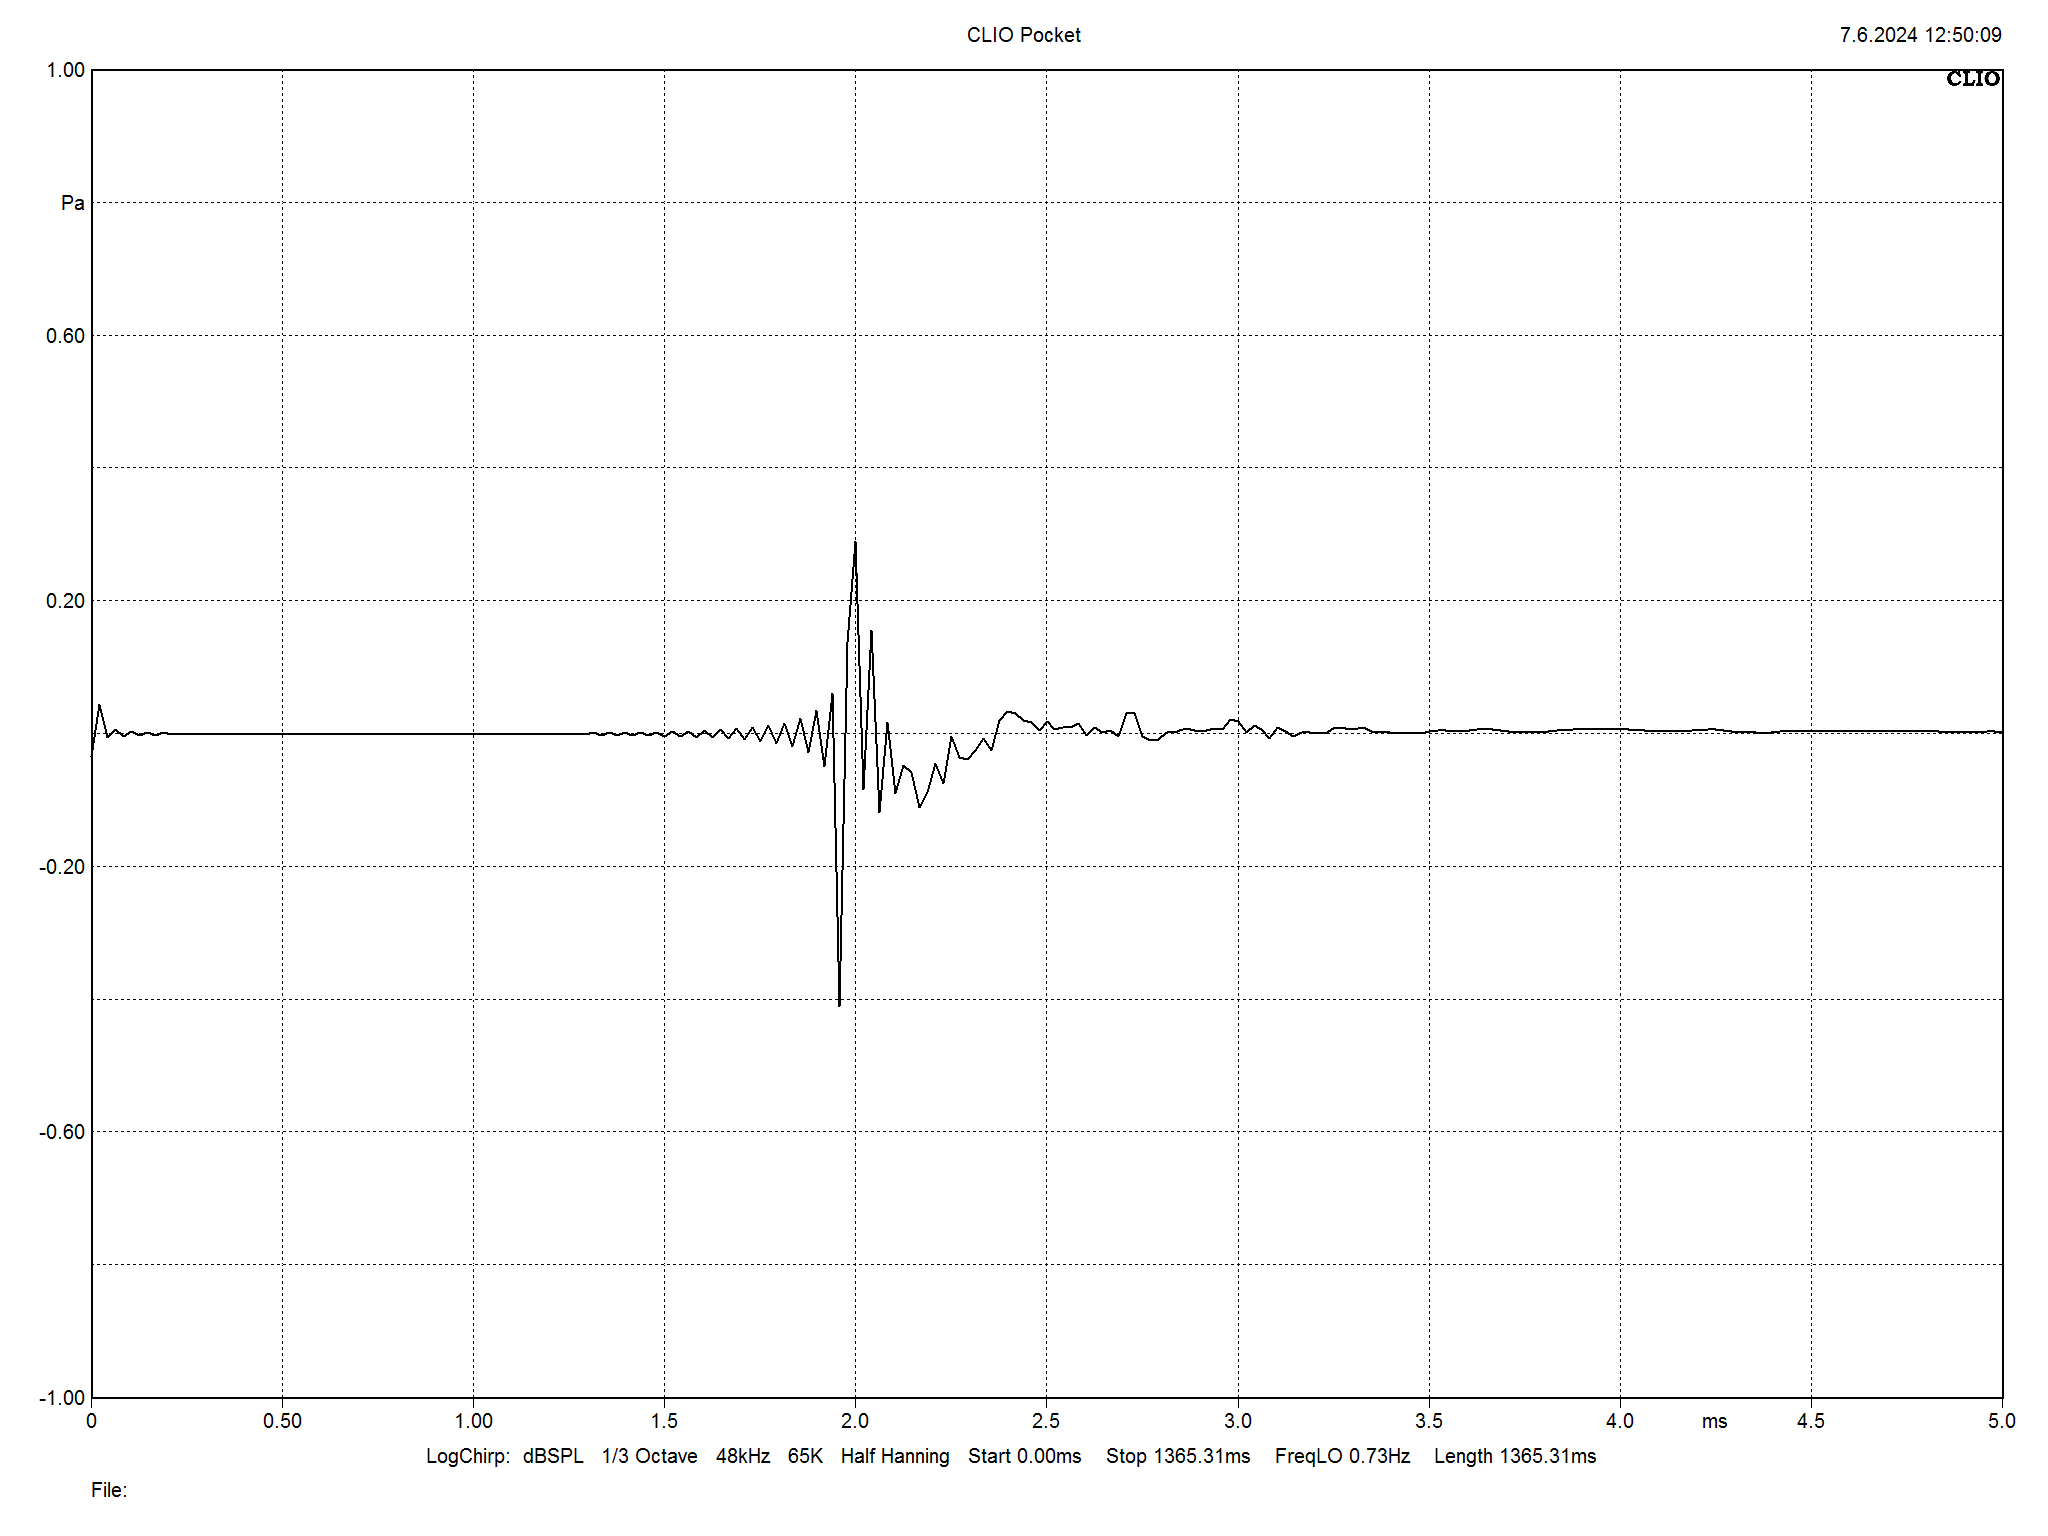
Task: Click the negative impulse trough near 1.95 ms
Action: (839, 1003)
